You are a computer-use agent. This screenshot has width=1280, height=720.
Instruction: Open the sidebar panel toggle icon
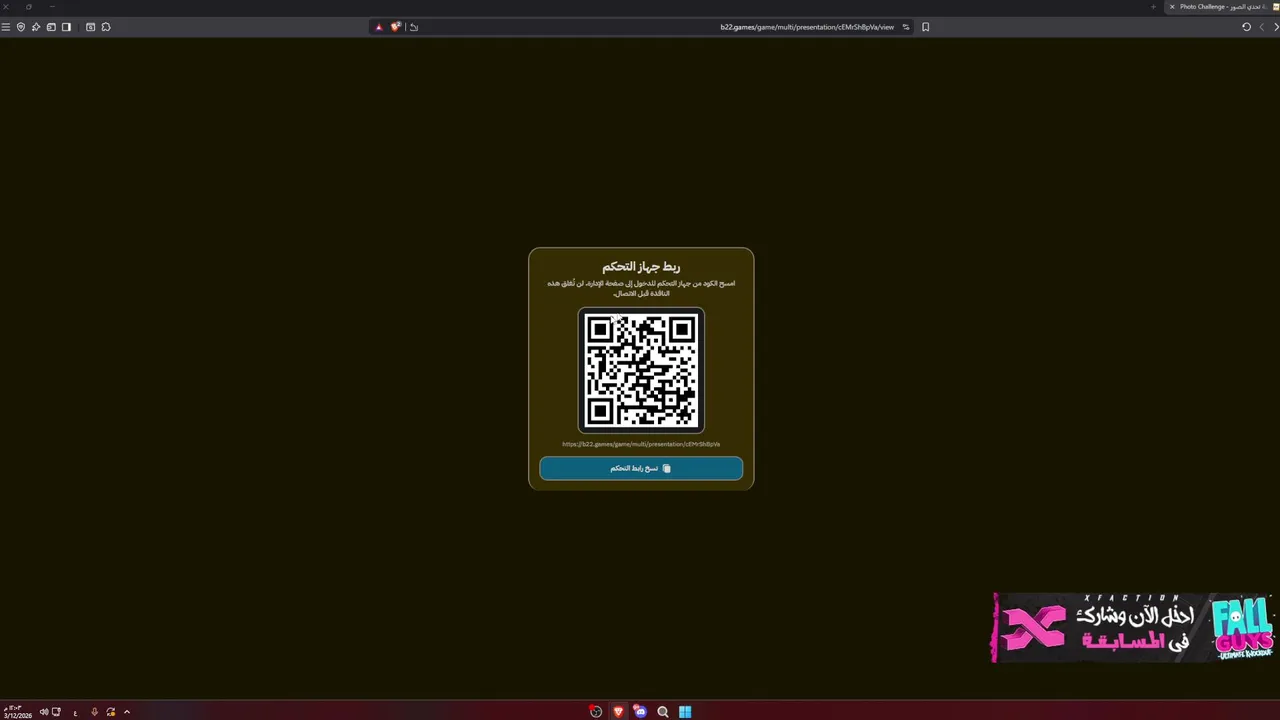coord(66,27)
